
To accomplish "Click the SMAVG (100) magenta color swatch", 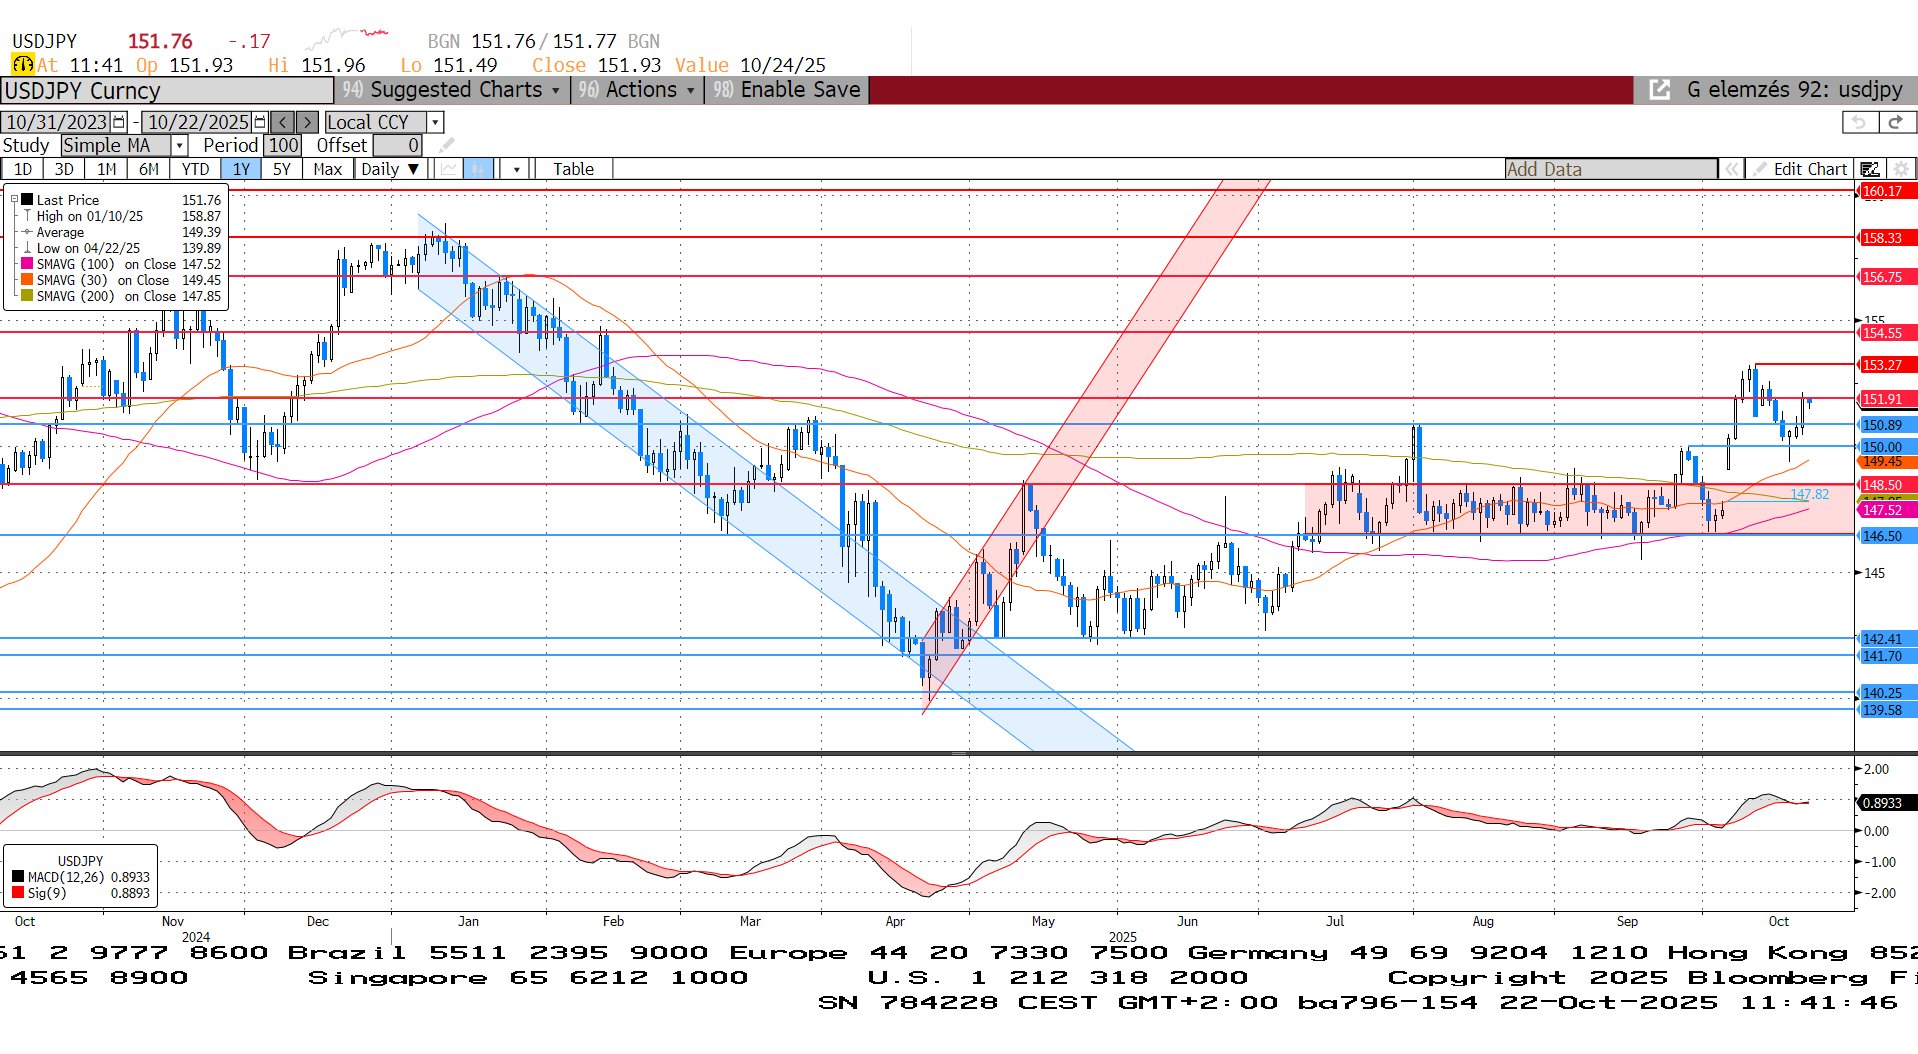I will click(27, 264).
